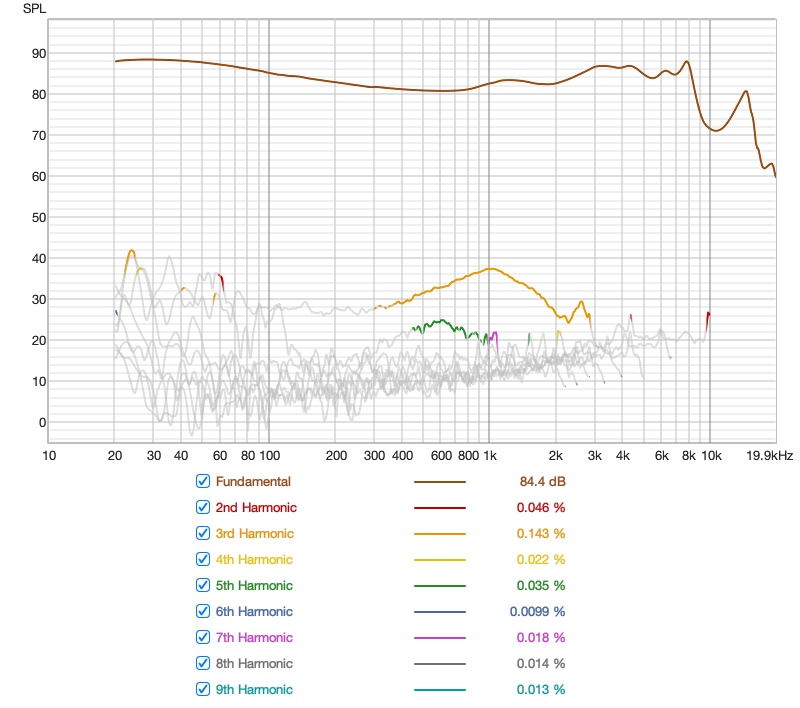The height and width of the screenshot is (708, 800).
Task: Disable the 2nd Harmonic checkbox
Action: (204, 507)
